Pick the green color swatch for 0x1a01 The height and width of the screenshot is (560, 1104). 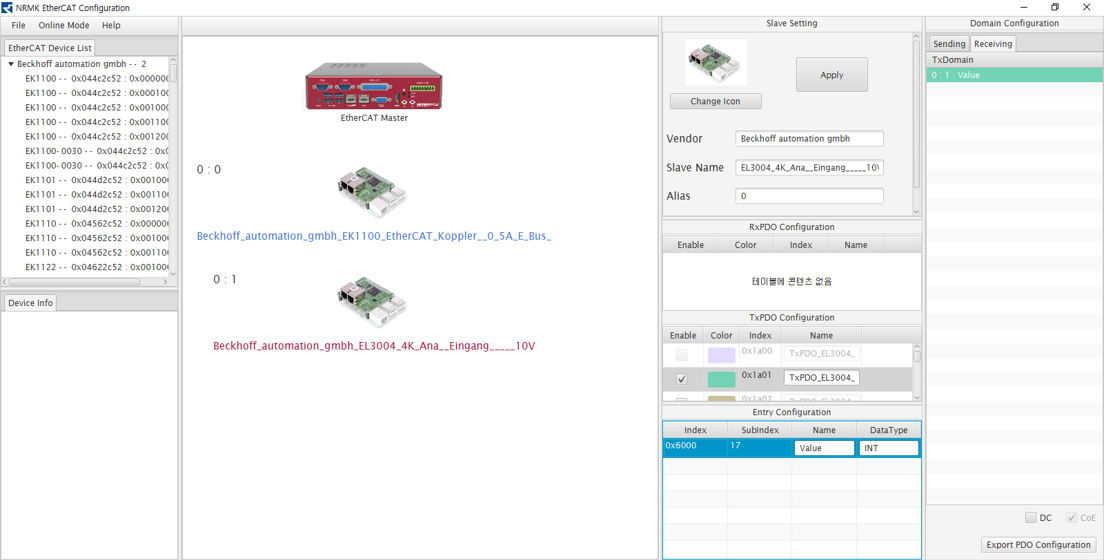(x=722, y=379)
